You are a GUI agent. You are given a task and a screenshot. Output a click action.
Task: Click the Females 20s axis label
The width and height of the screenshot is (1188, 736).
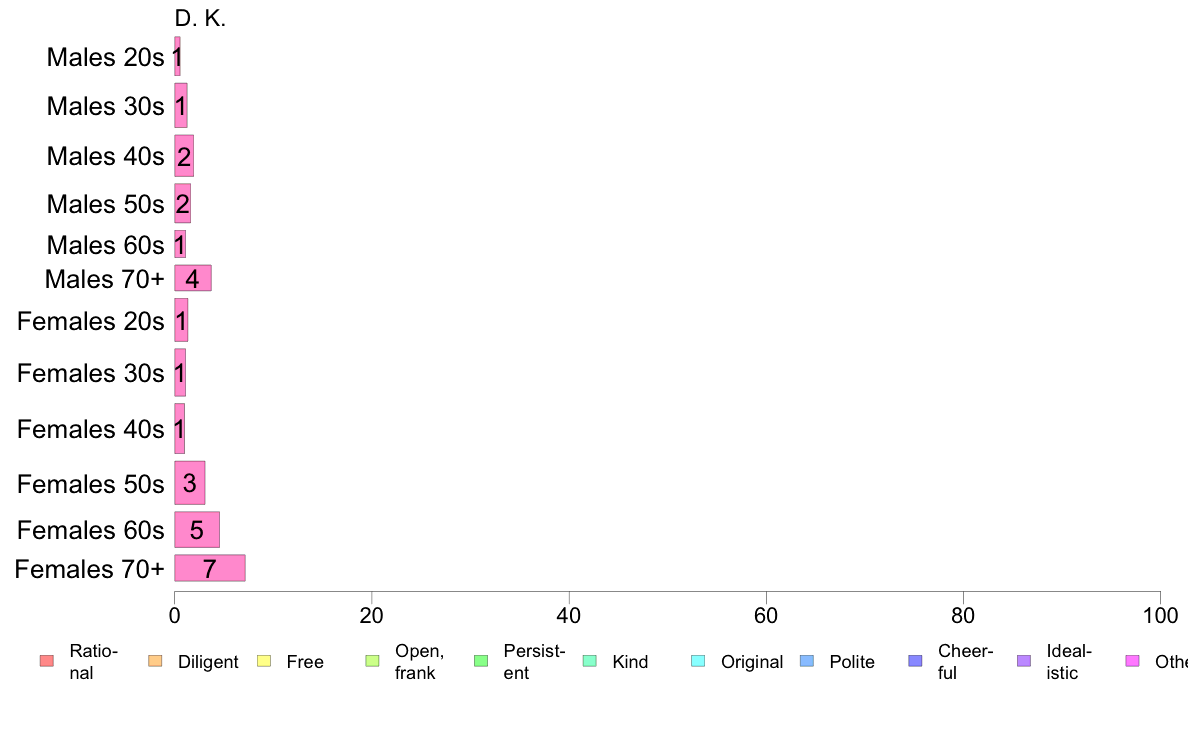tap(90, 321)
